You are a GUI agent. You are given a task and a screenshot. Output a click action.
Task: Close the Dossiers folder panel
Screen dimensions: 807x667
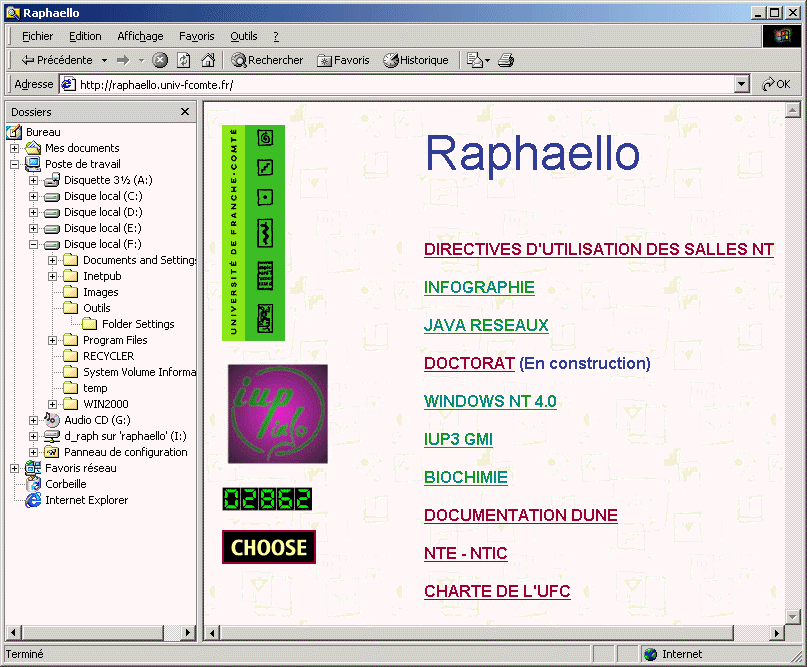click(185, 112)
